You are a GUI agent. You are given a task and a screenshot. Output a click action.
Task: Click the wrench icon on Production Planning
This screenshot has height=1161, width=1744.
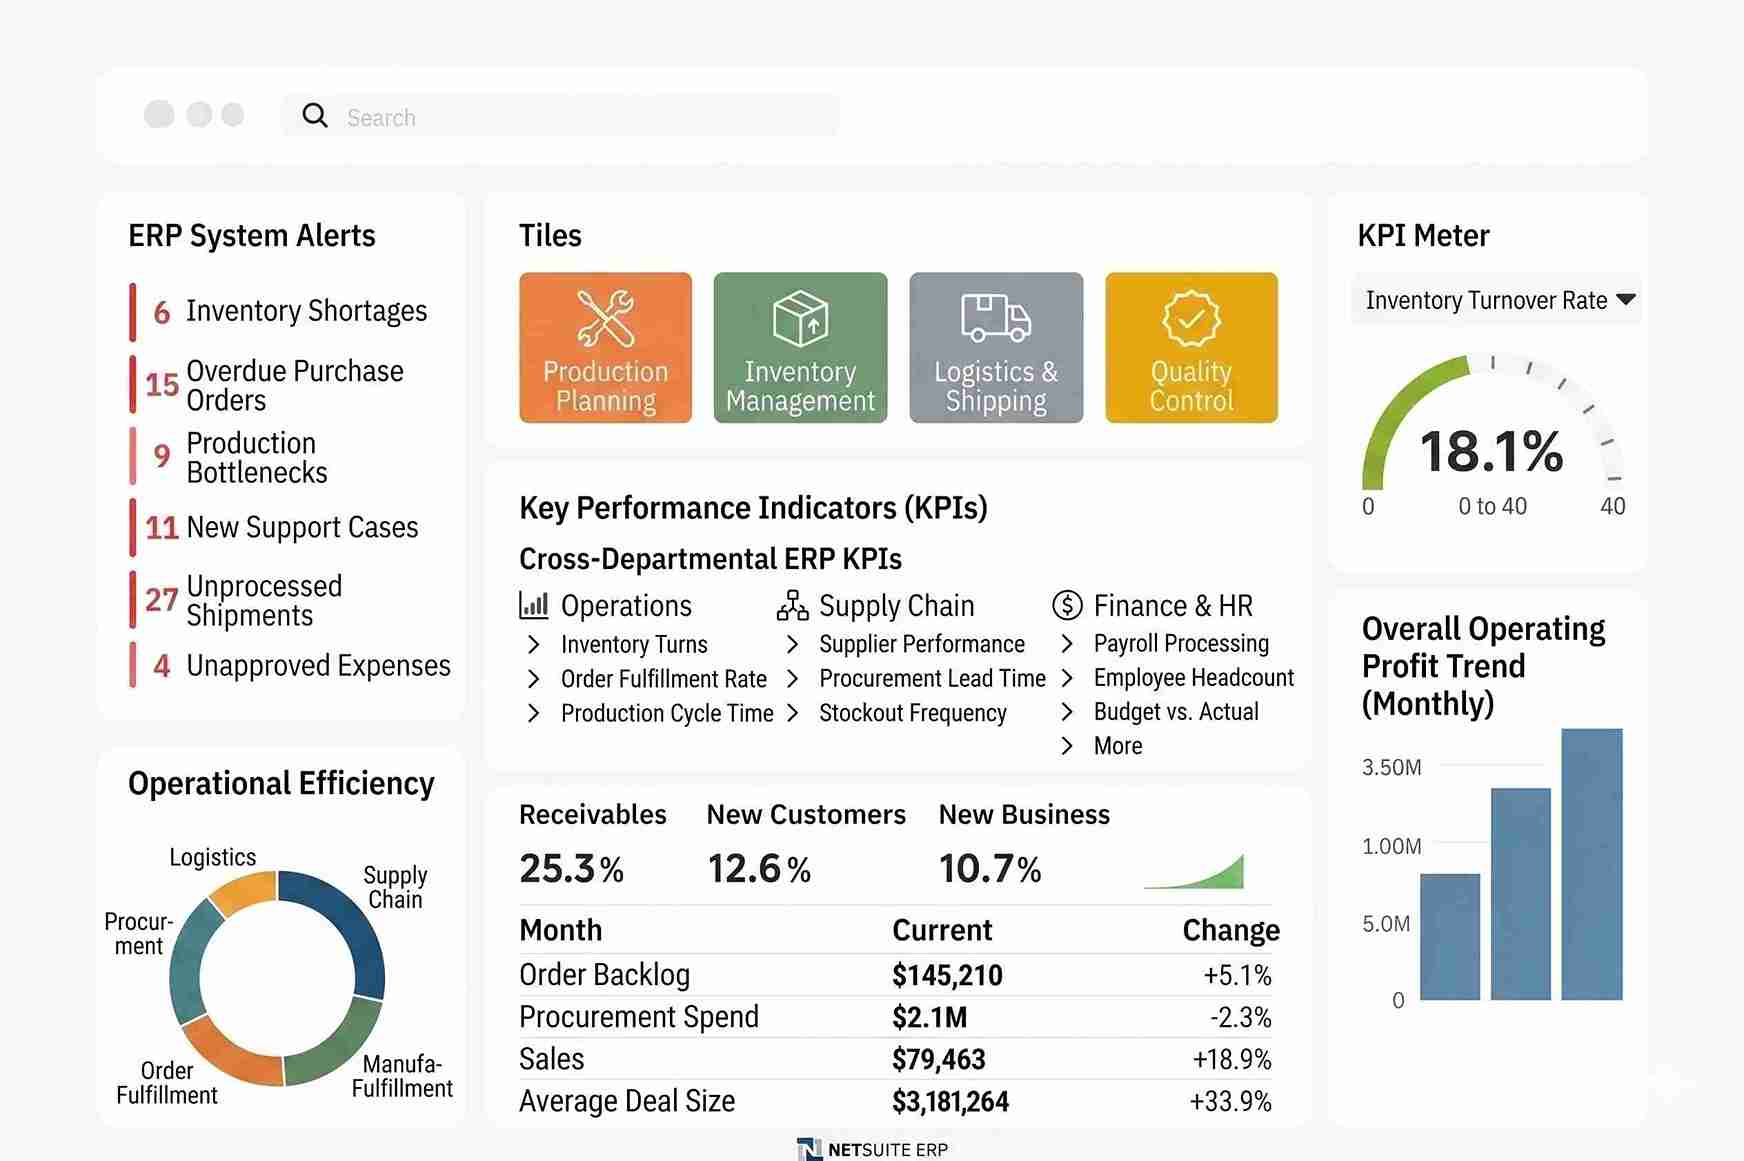[605, 318]
